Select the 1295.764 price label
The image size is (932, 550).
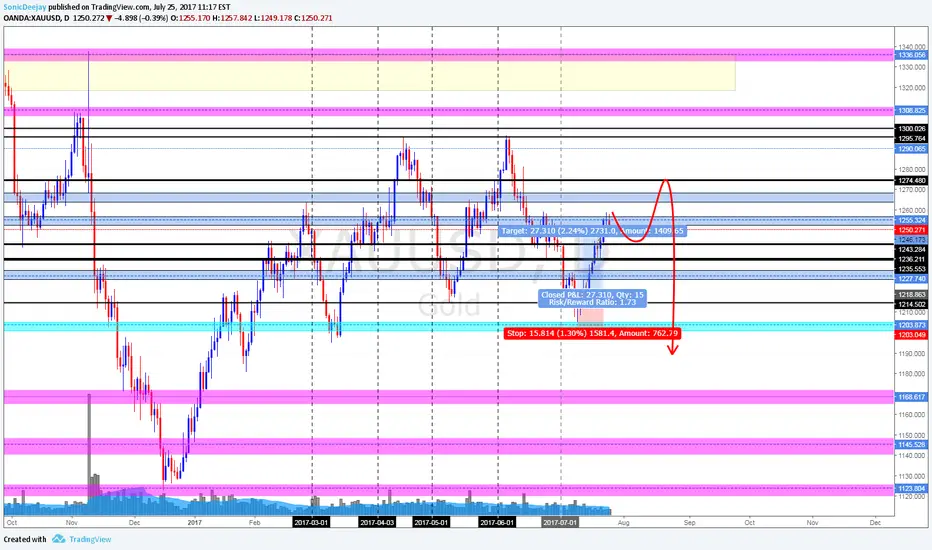click(x=911, y=139)
